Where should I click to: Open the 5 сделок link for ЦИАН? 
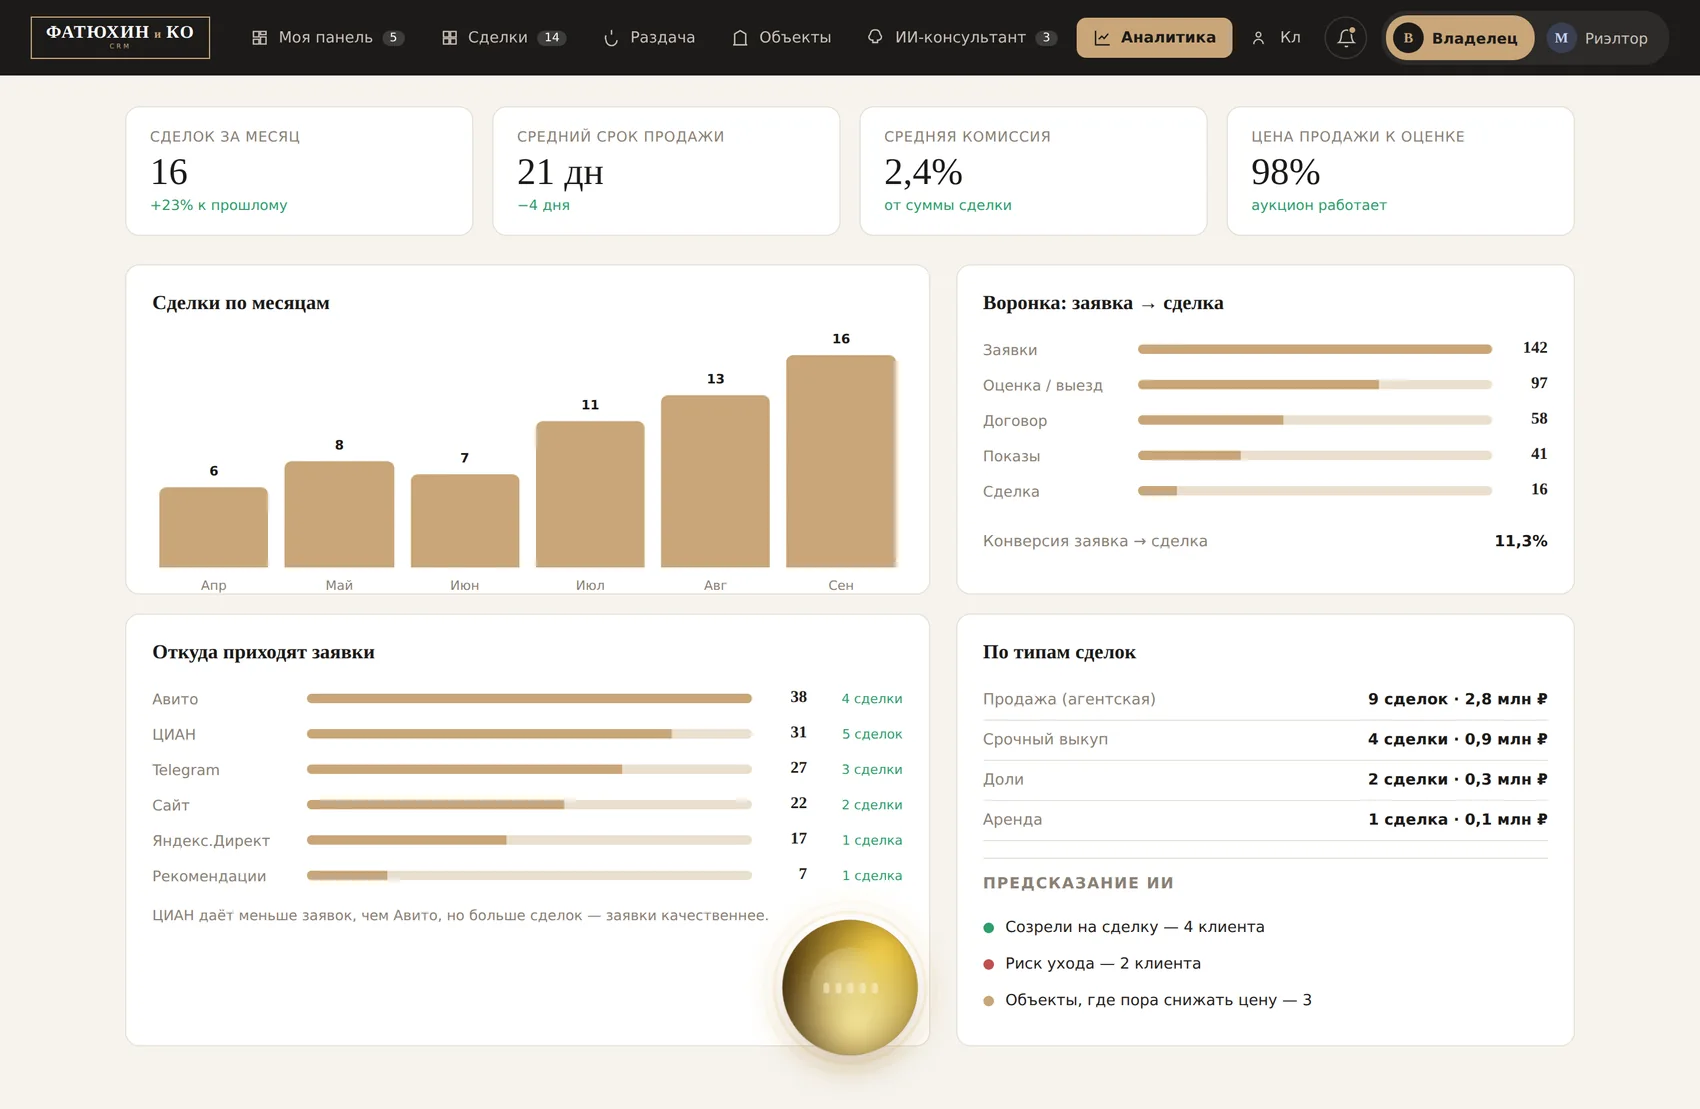click(x=872, y=734)
